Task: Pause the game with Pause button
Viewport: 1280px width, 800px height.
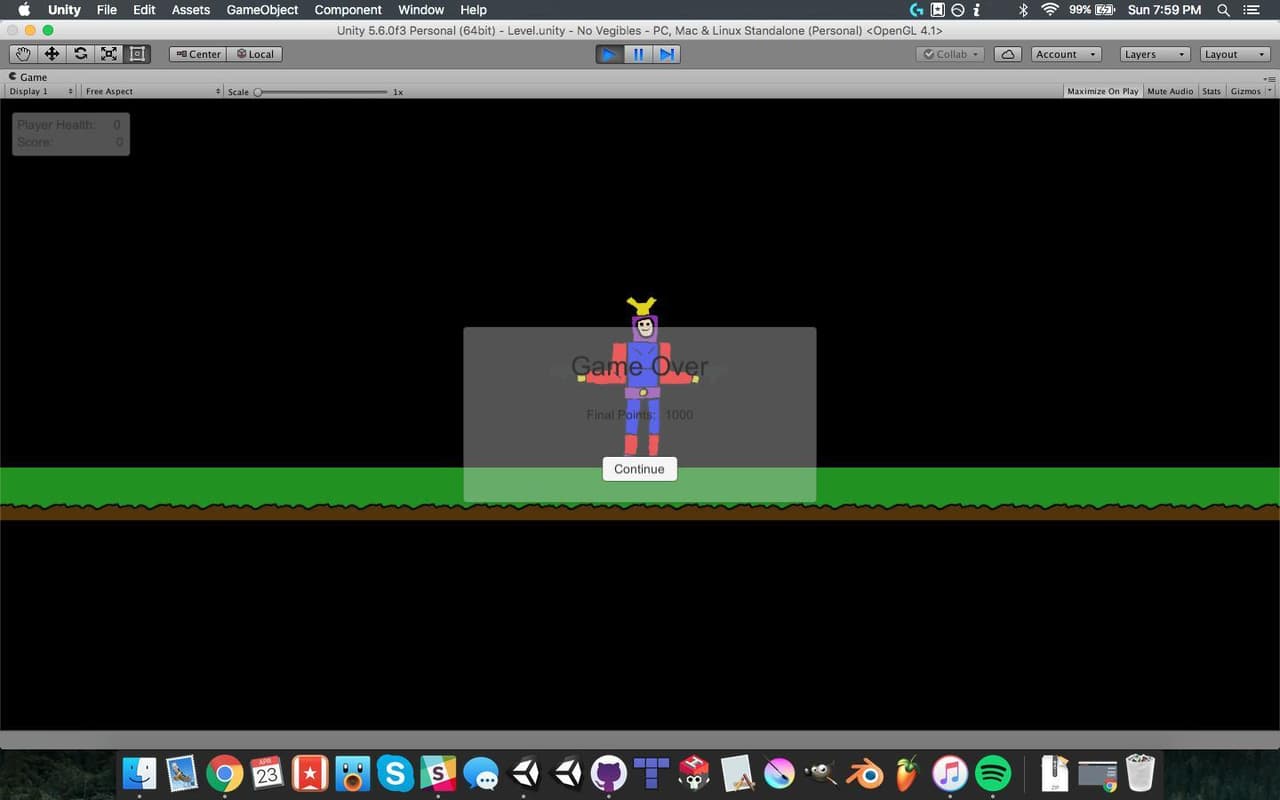Action: (638, 54)
